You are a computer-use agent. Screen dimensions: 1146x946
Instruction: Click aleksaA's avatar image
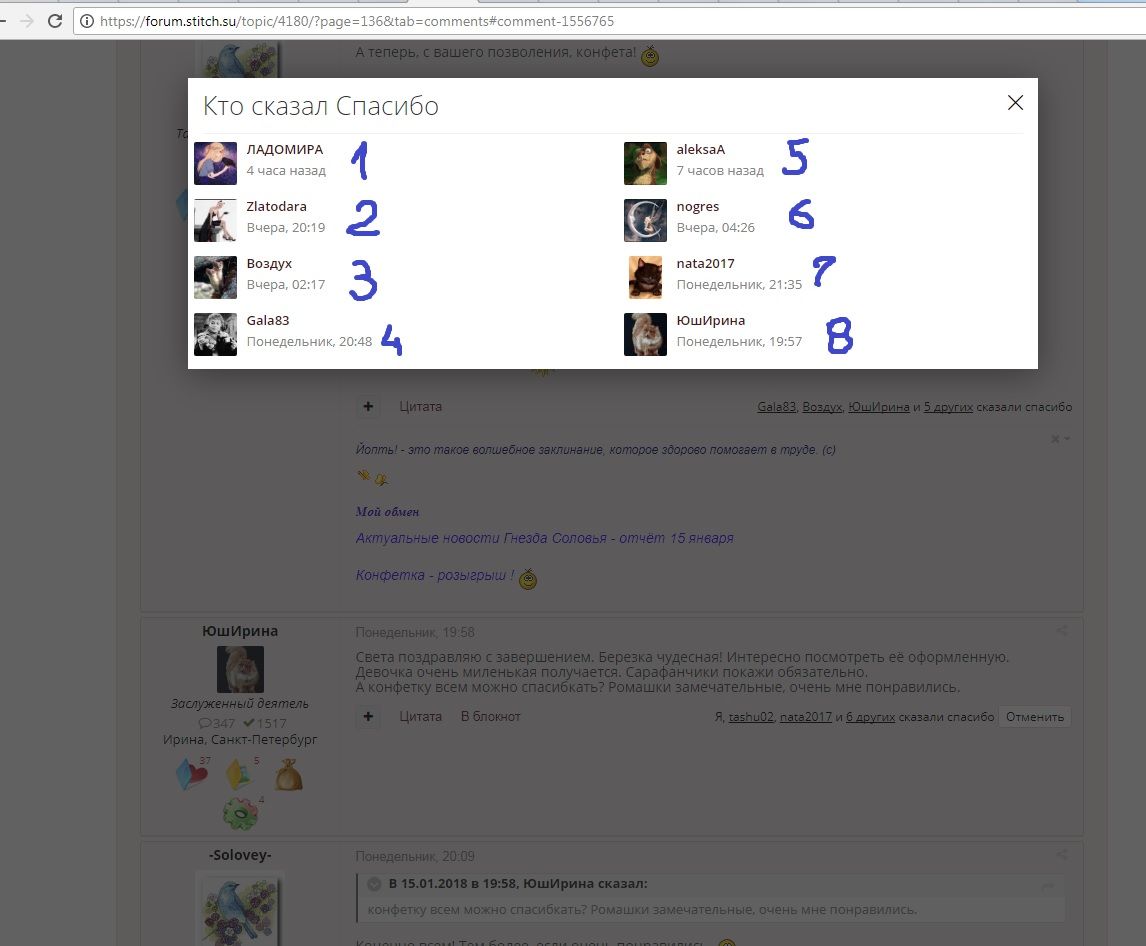coord(645,163)
